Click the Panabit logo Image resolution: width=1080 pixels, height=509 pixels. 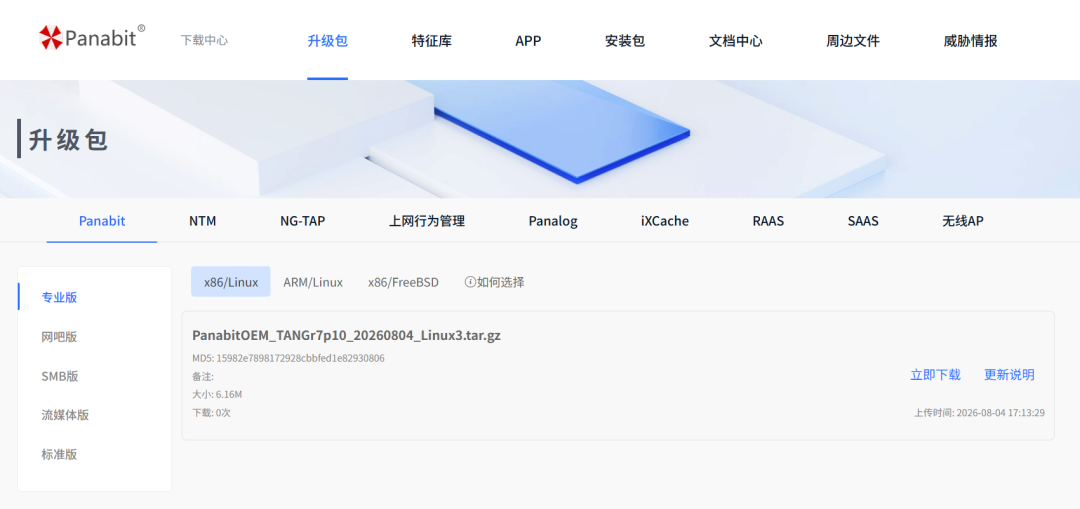point(92,37)
